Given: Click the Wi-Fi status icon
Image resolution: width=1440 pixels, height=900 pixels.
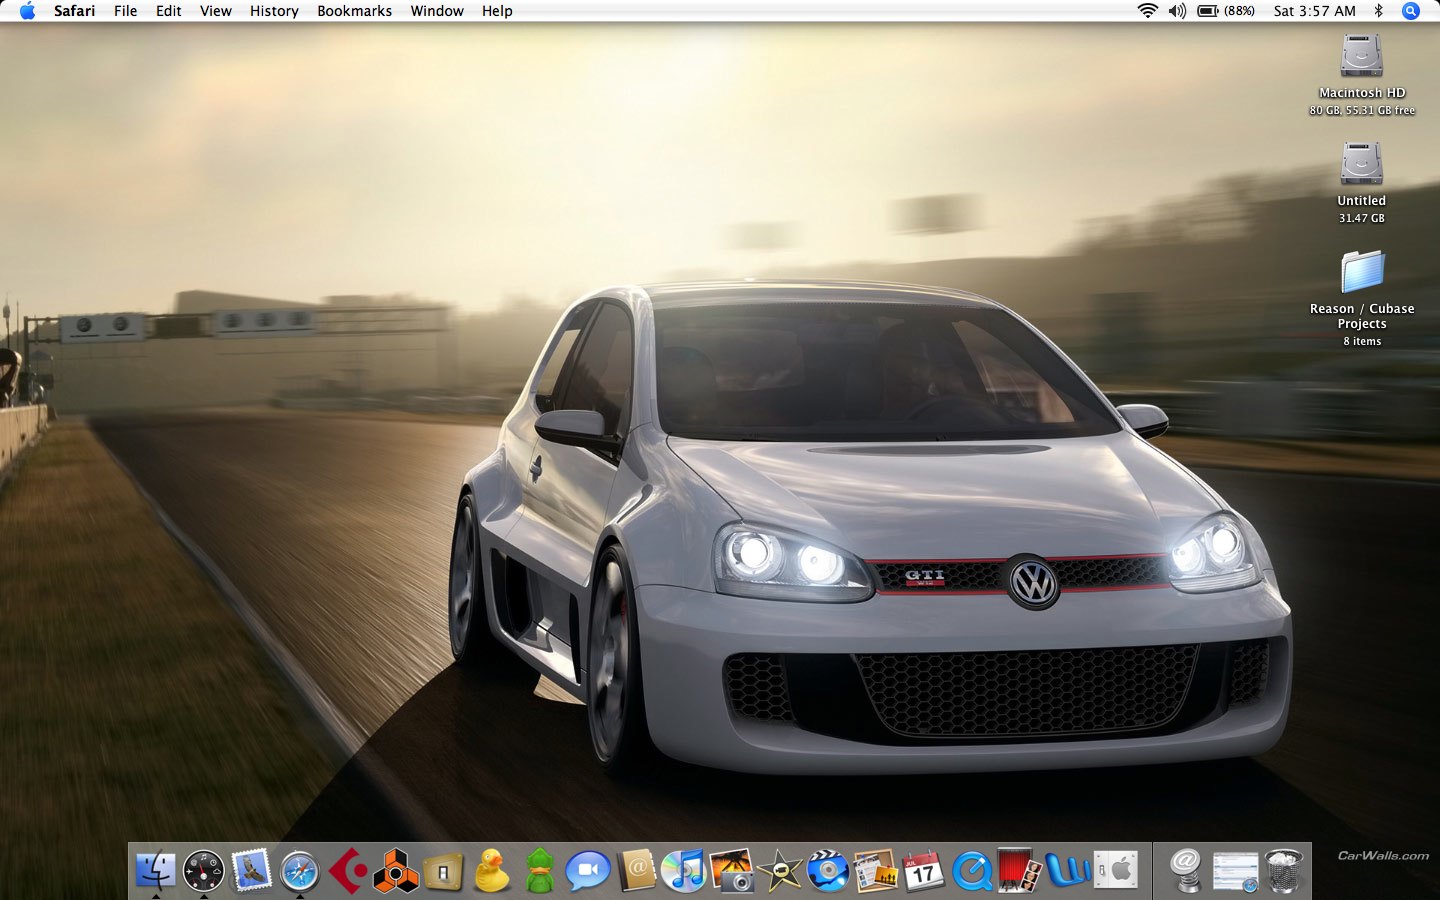Looking at the screenshot, I should pyautogui.click(x=1147, y=11).
